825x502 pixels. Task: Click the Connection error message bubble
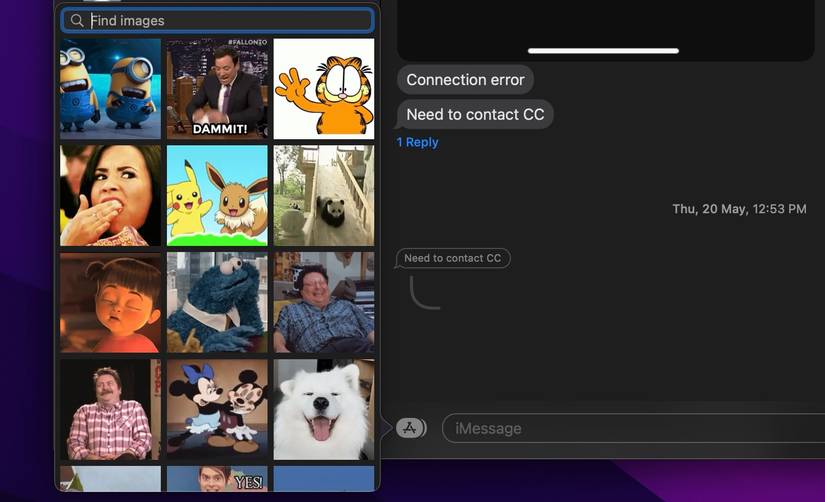[x=465, y=80]
